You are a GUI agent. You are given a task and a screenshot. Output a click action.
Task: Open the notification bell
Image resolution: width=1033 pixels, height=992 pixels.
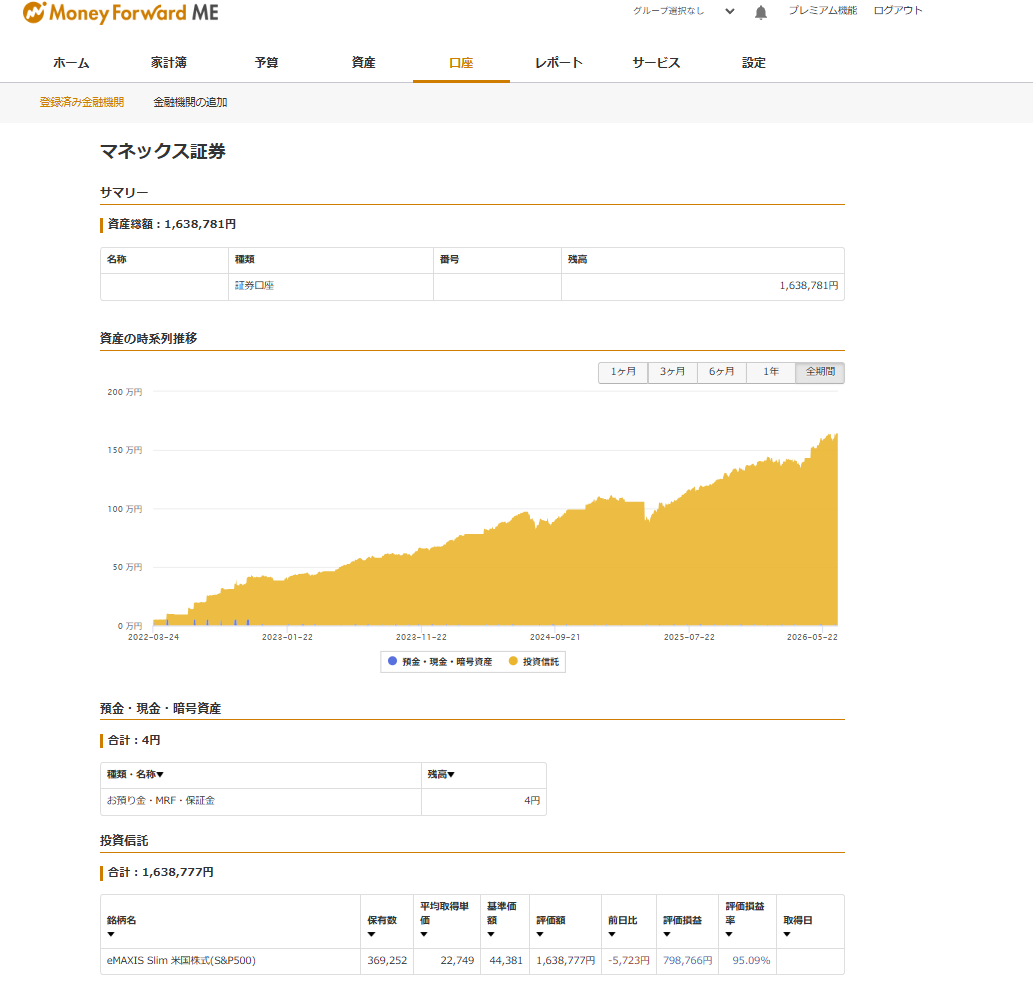tap(760, 13)
